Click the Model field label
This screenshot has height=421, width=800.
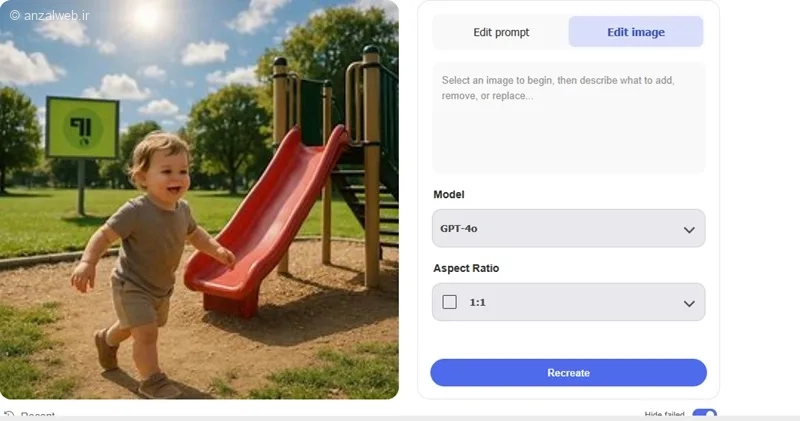pyautogui.click(x=448, y=194)
